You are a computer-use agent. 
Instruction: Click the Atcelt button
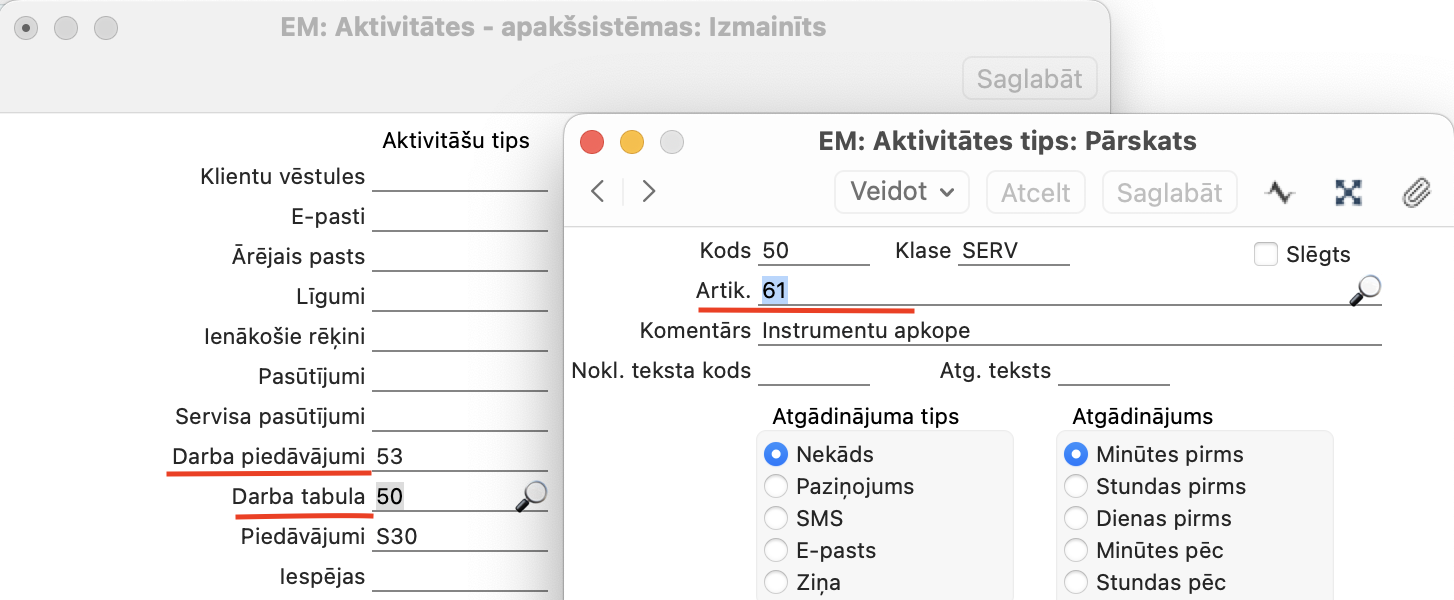tap(1035, 192)
